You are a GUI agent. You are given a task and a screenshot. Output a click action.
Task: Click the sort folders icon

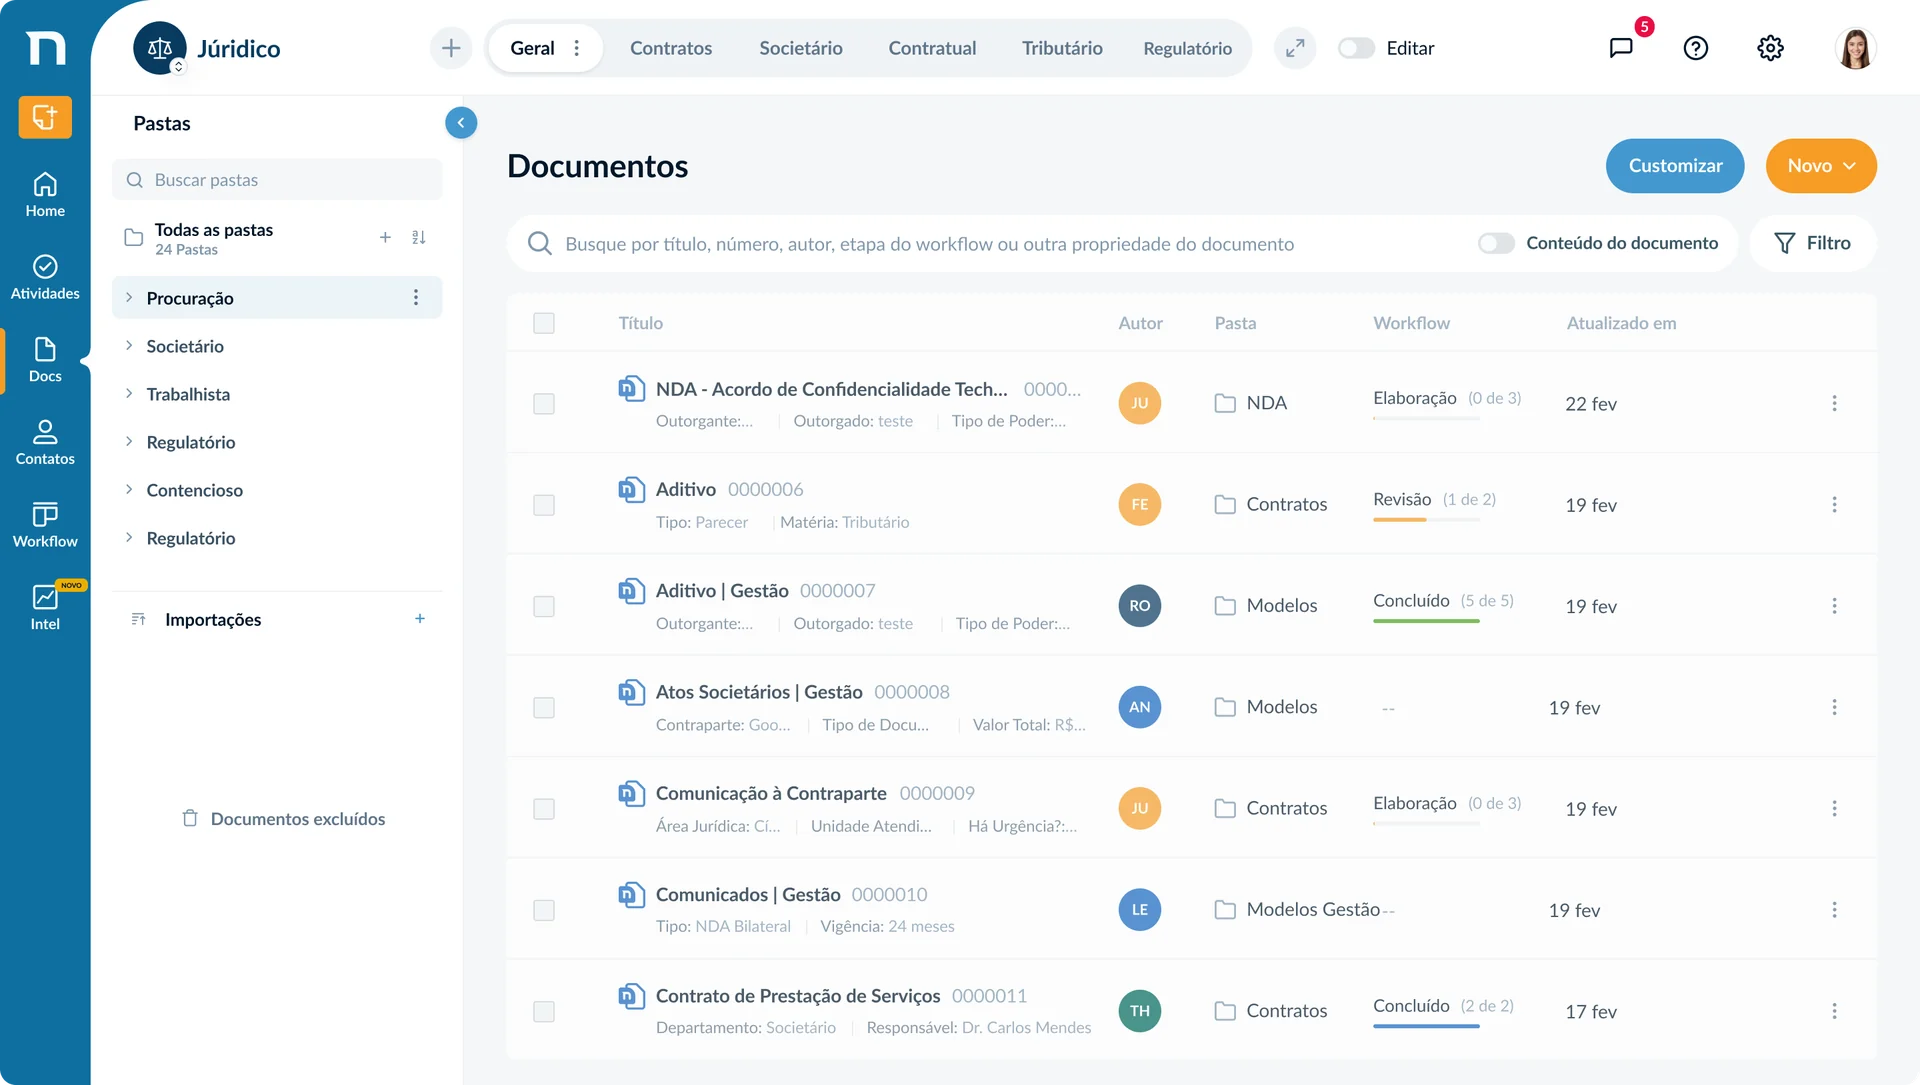coord(419,237)
